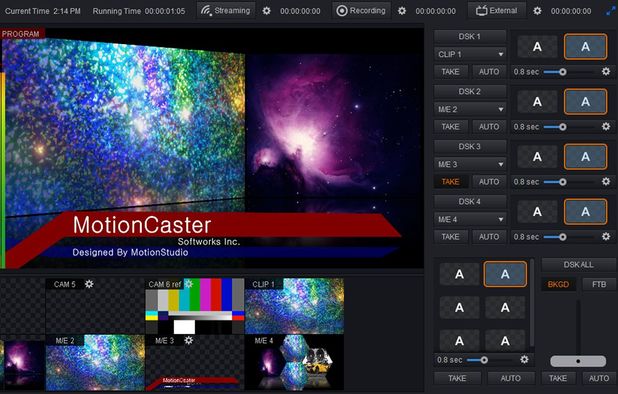618x394 pixels.
Task: Click DSK 1 header button
Action: [470, 37]
